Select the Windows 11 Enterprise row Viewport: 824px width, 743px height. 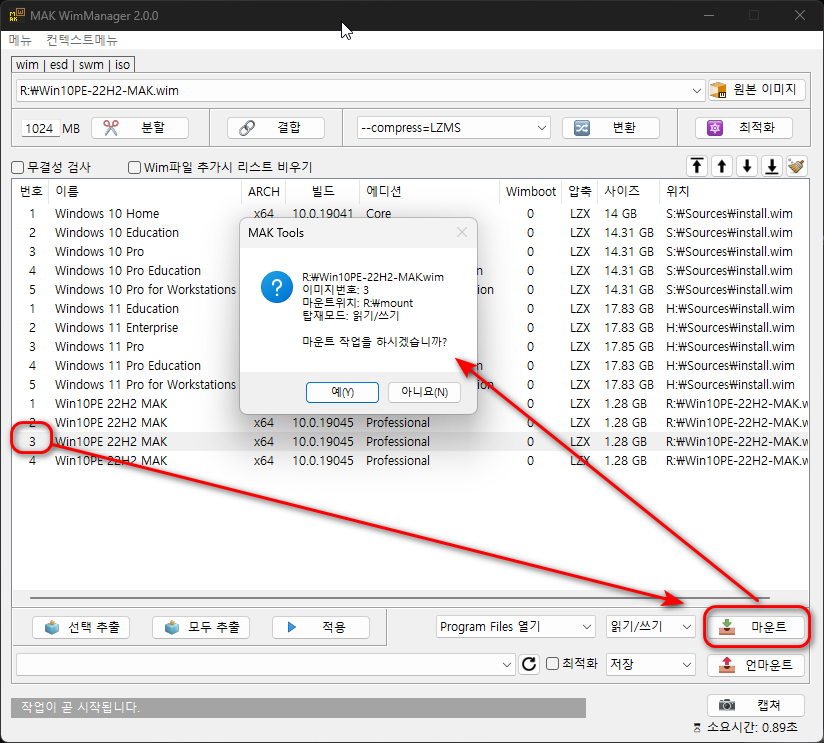pyautogui.click(x=410, y=327)
